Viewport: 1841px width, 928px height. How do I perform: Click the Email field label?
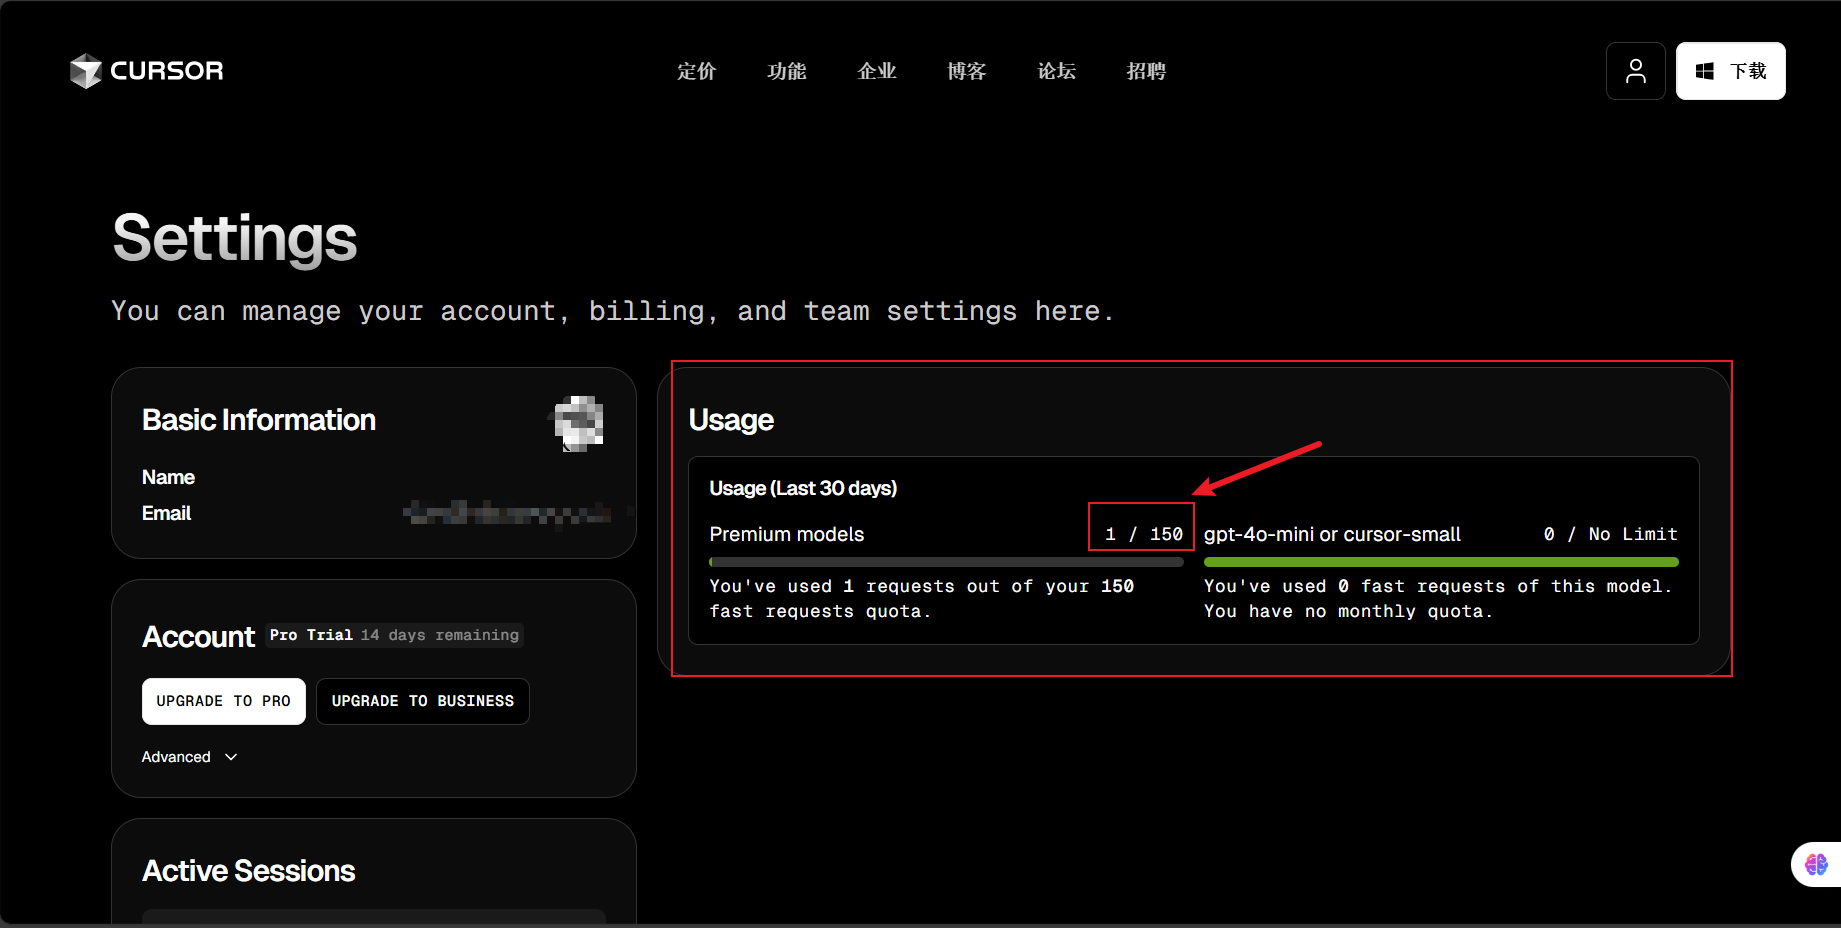click(x=166, y=513)
